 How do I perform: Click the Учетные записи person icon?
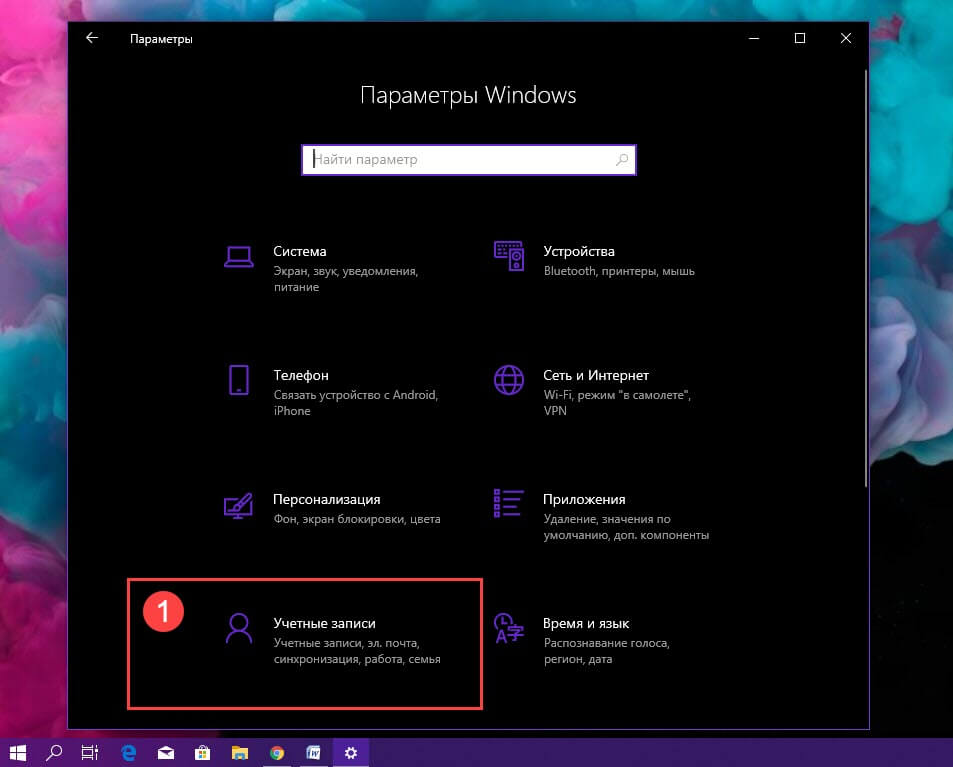[238, 628]
